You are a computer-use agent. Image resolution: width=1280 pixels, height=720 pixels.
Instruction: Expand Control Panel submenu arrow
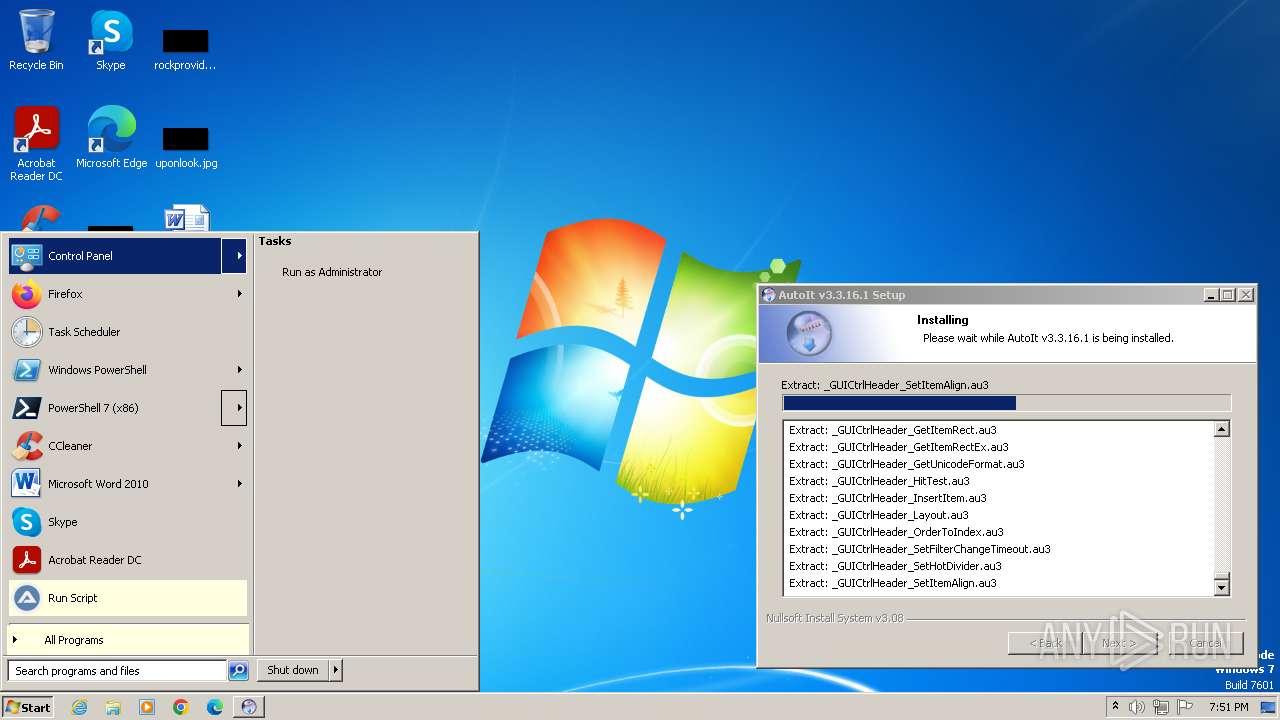234,256
